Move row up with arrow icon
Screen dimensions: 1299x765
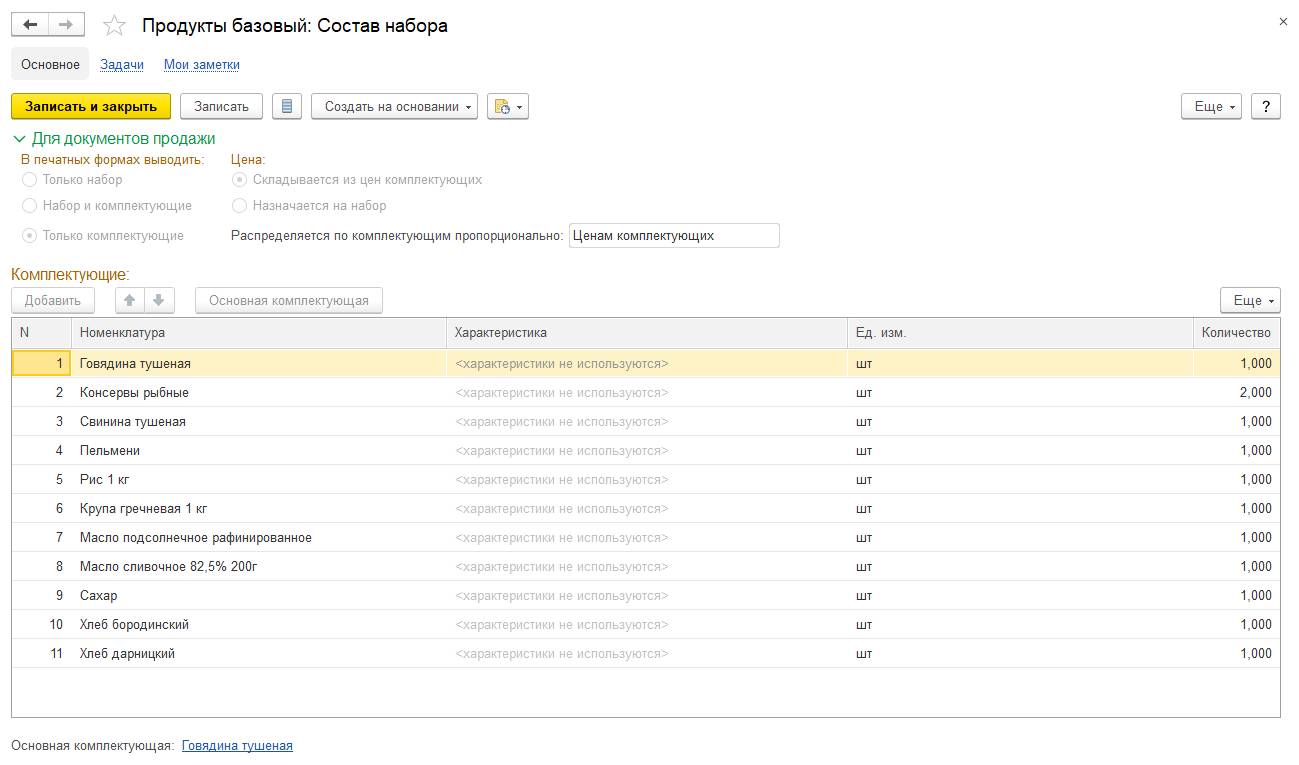(x=130, y=300)
